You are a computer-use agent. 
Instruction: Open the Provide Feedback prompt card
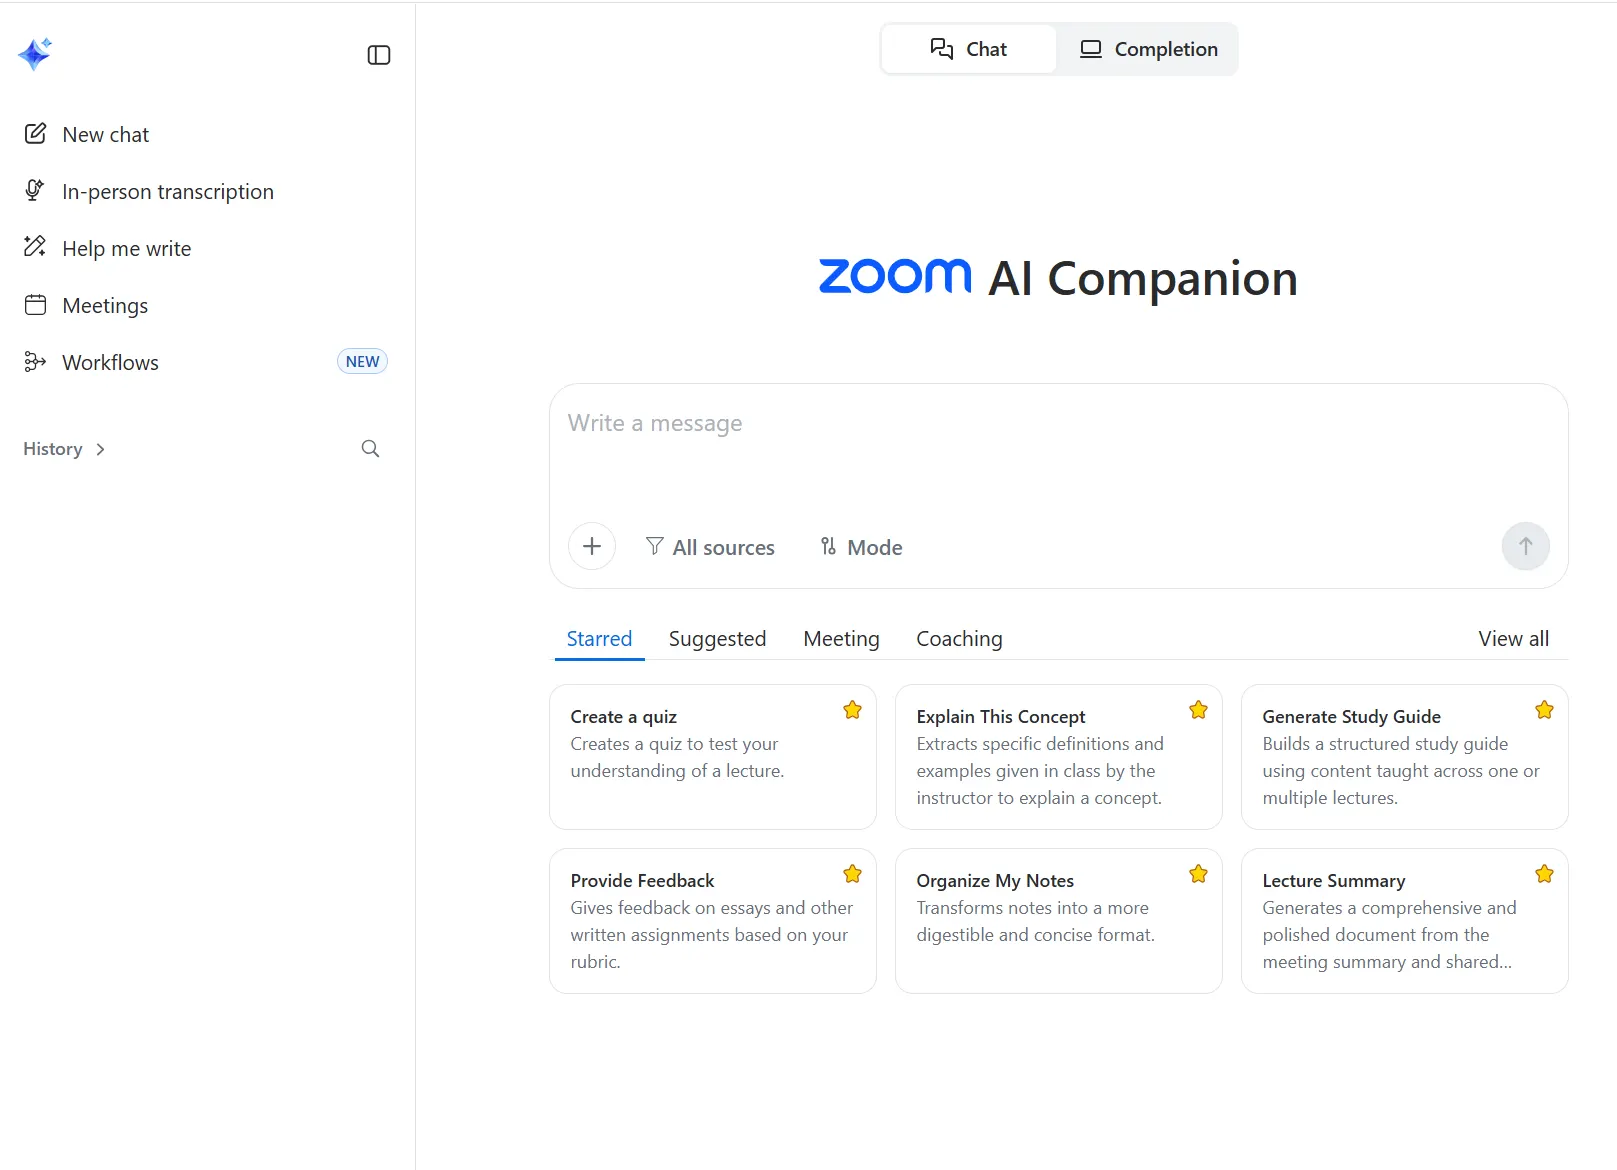tap(713, 921)
